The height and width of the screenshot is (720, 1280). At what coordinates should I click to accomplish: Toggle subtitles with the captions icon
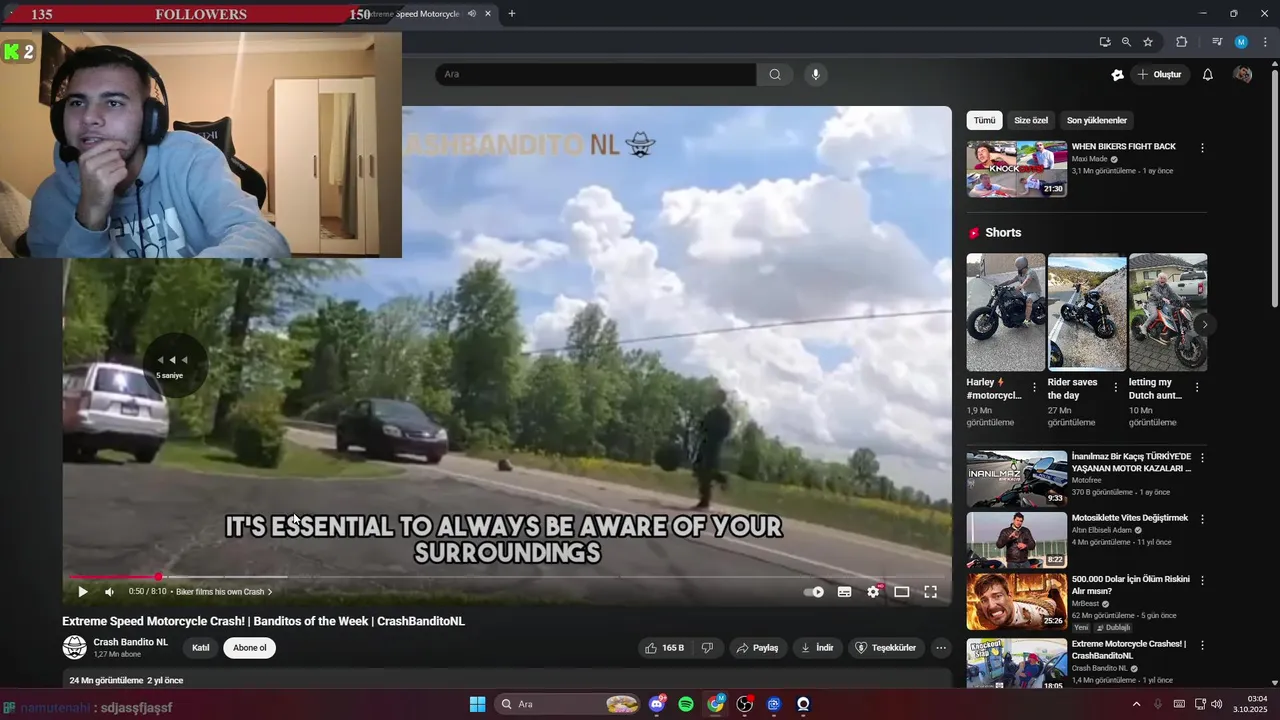(845, 592)
